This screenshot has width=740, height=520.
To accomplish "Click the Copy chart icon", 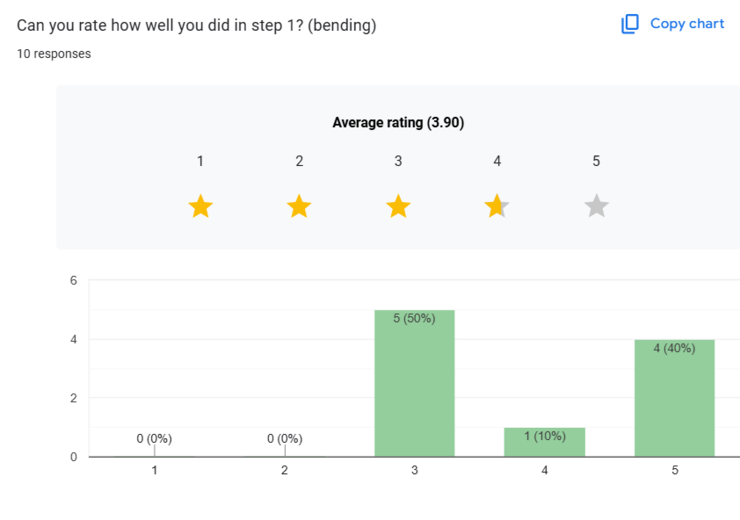I will tap(630, 24).
